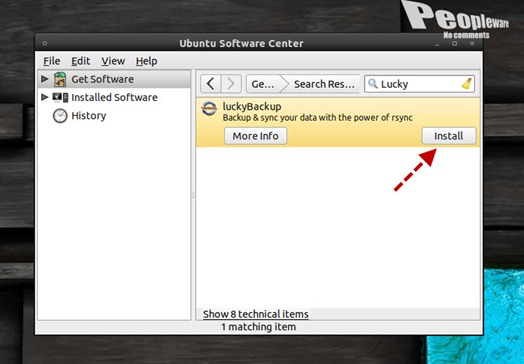Screen dimensions: 524x364
Task: Open the Edit menu
Action: (x=81, y=61)
